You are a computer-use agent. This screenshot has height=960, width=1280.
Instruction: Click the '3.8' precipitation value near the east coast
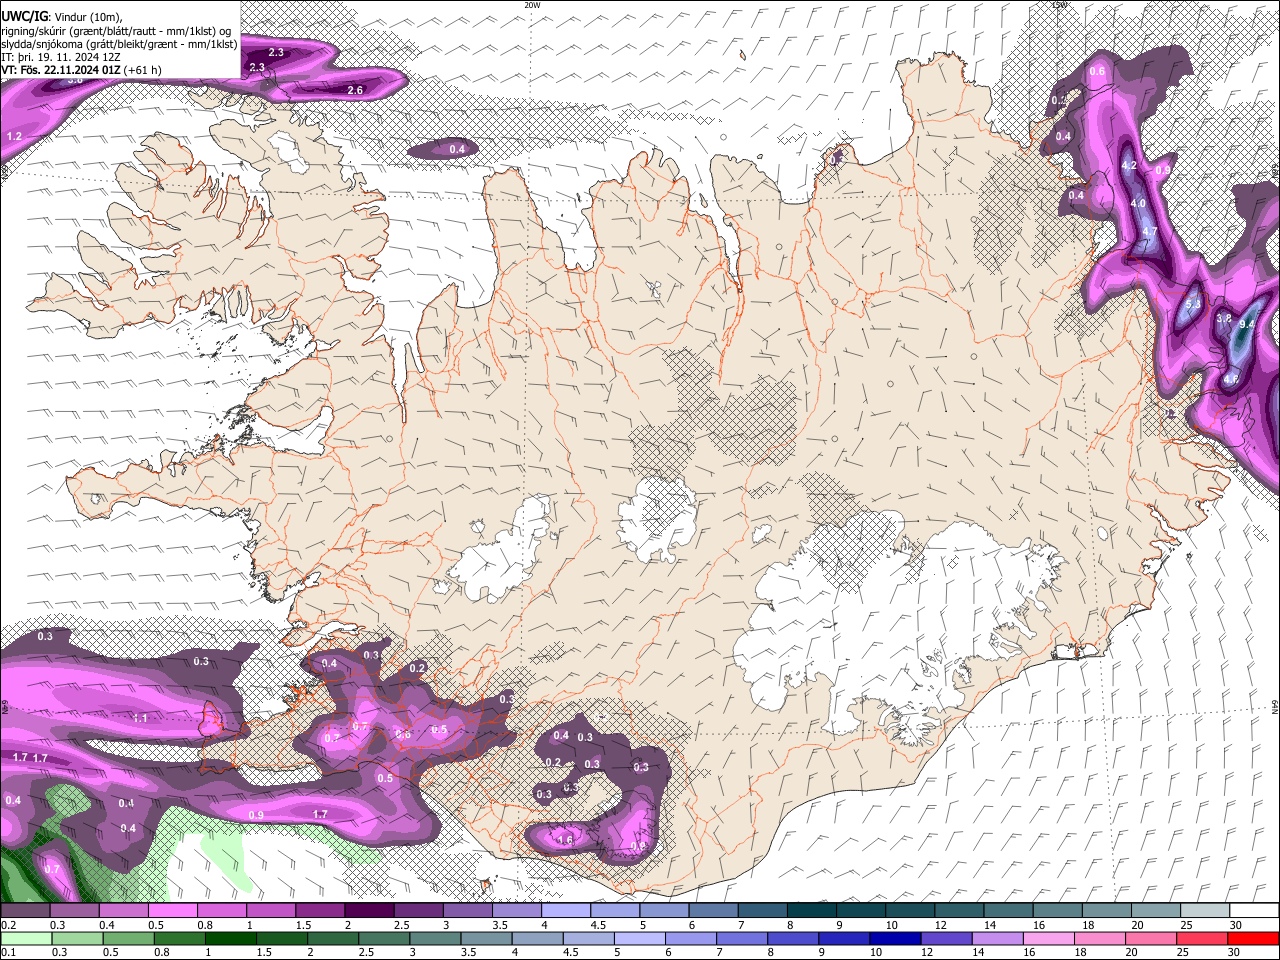(x=1223, y=318)
